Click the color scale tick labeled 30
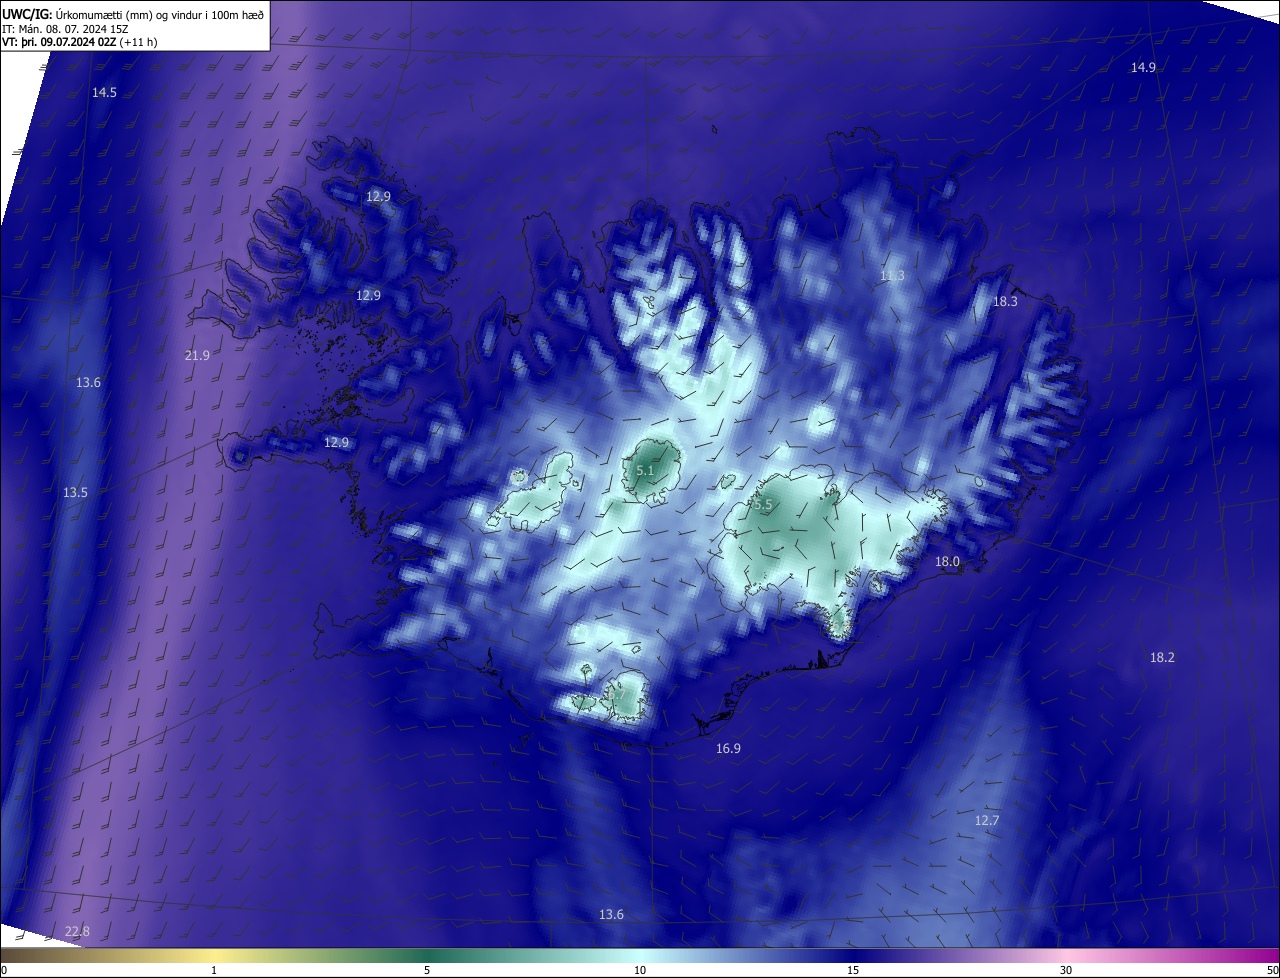 (1066, 970)
